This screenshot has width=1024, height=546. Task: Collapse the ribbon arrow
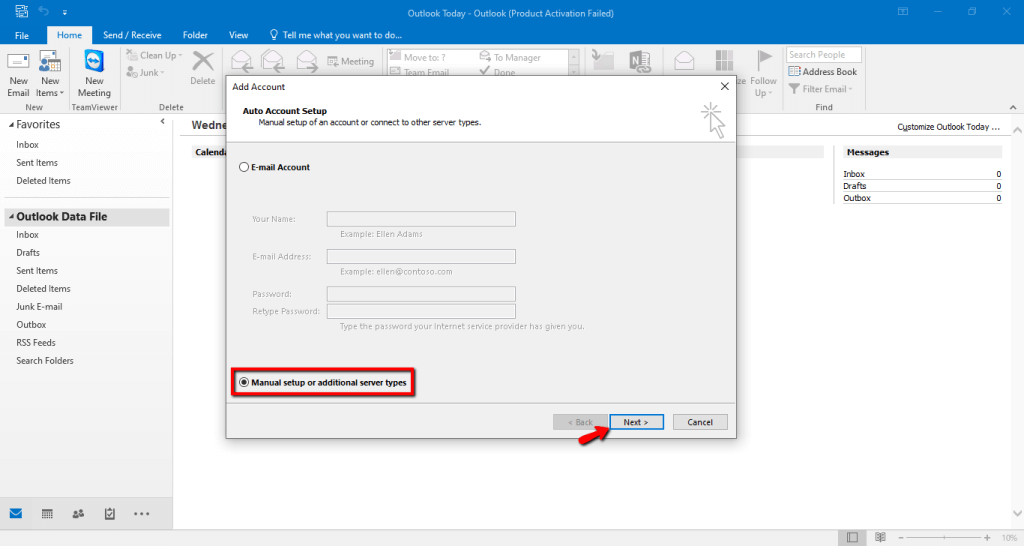(x=1013, y=107)
